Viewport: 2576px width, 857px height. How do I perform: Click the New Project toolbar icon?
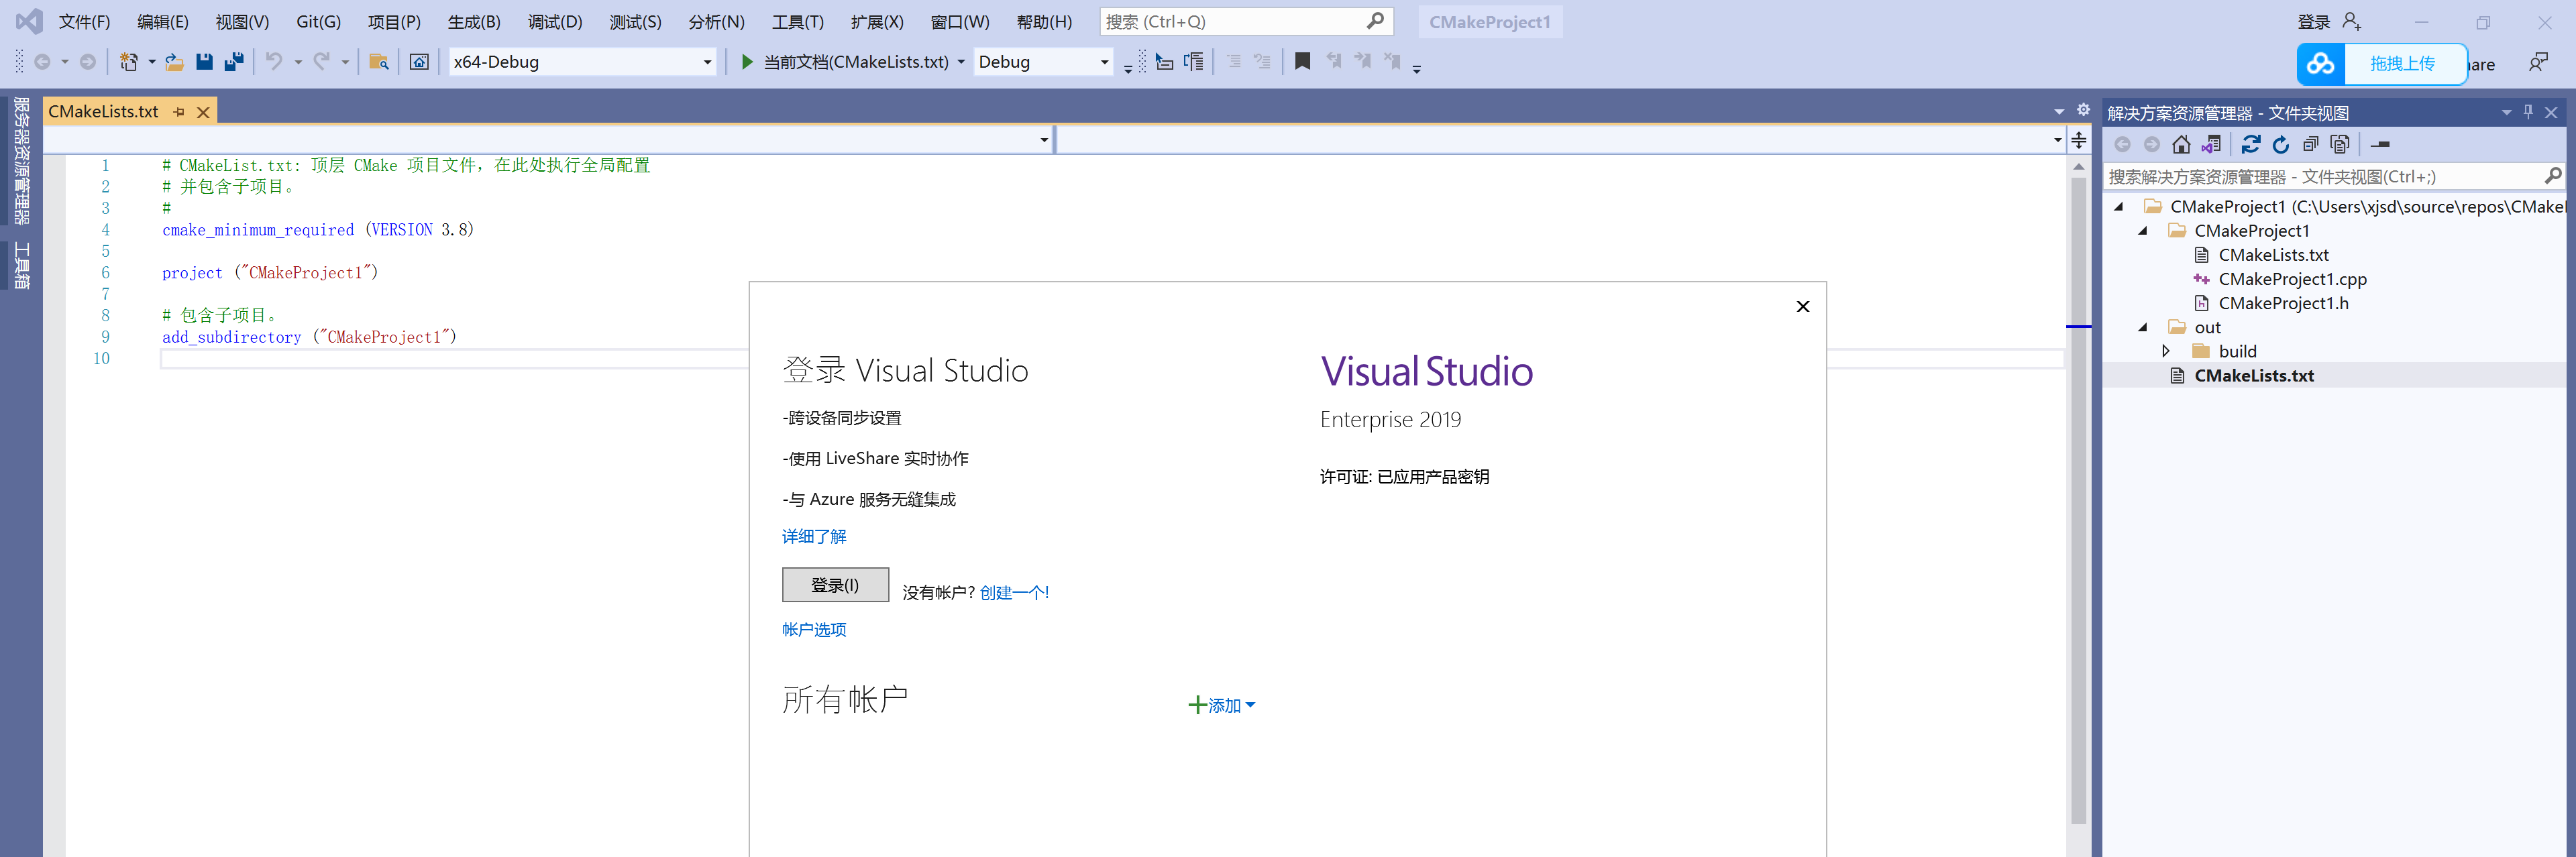[x=128, y=62]
